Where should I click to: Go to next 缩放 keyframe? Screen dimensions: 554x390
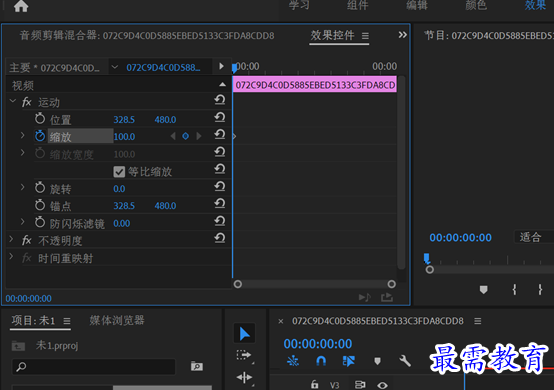[x=199, y=136]
